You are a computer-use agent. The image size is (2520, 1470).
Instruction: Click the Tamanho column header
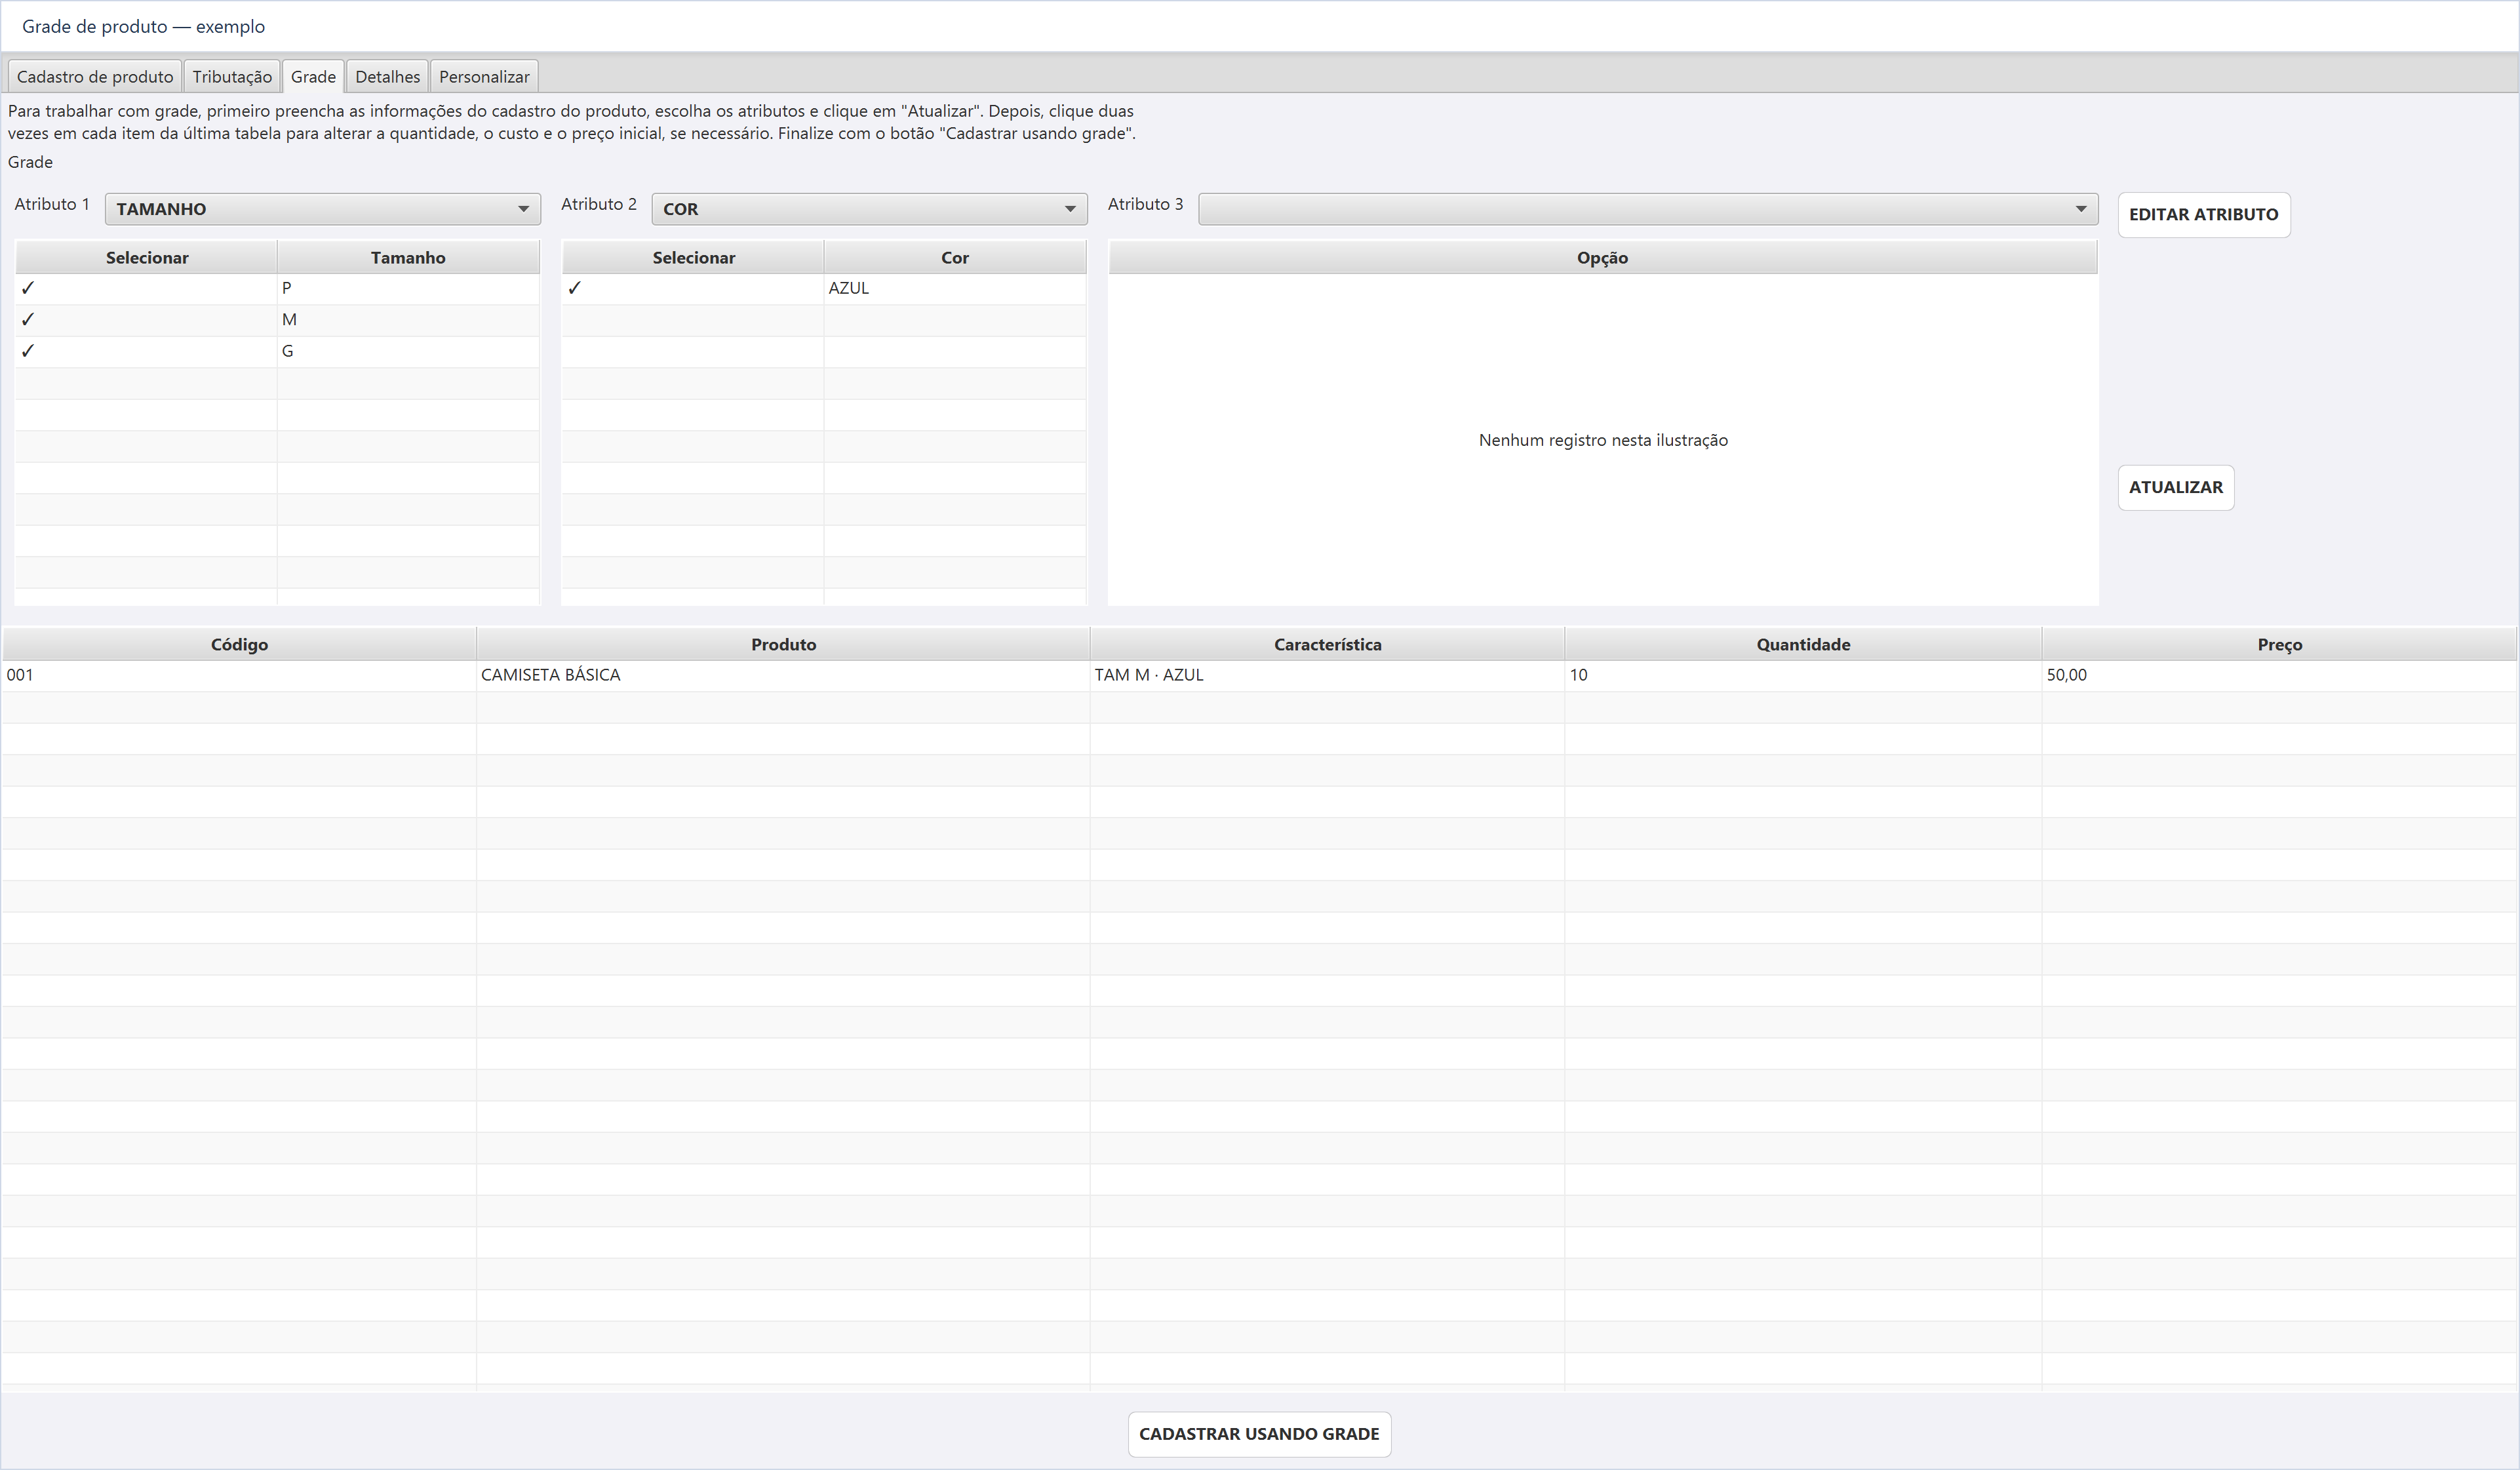[408, 258]
